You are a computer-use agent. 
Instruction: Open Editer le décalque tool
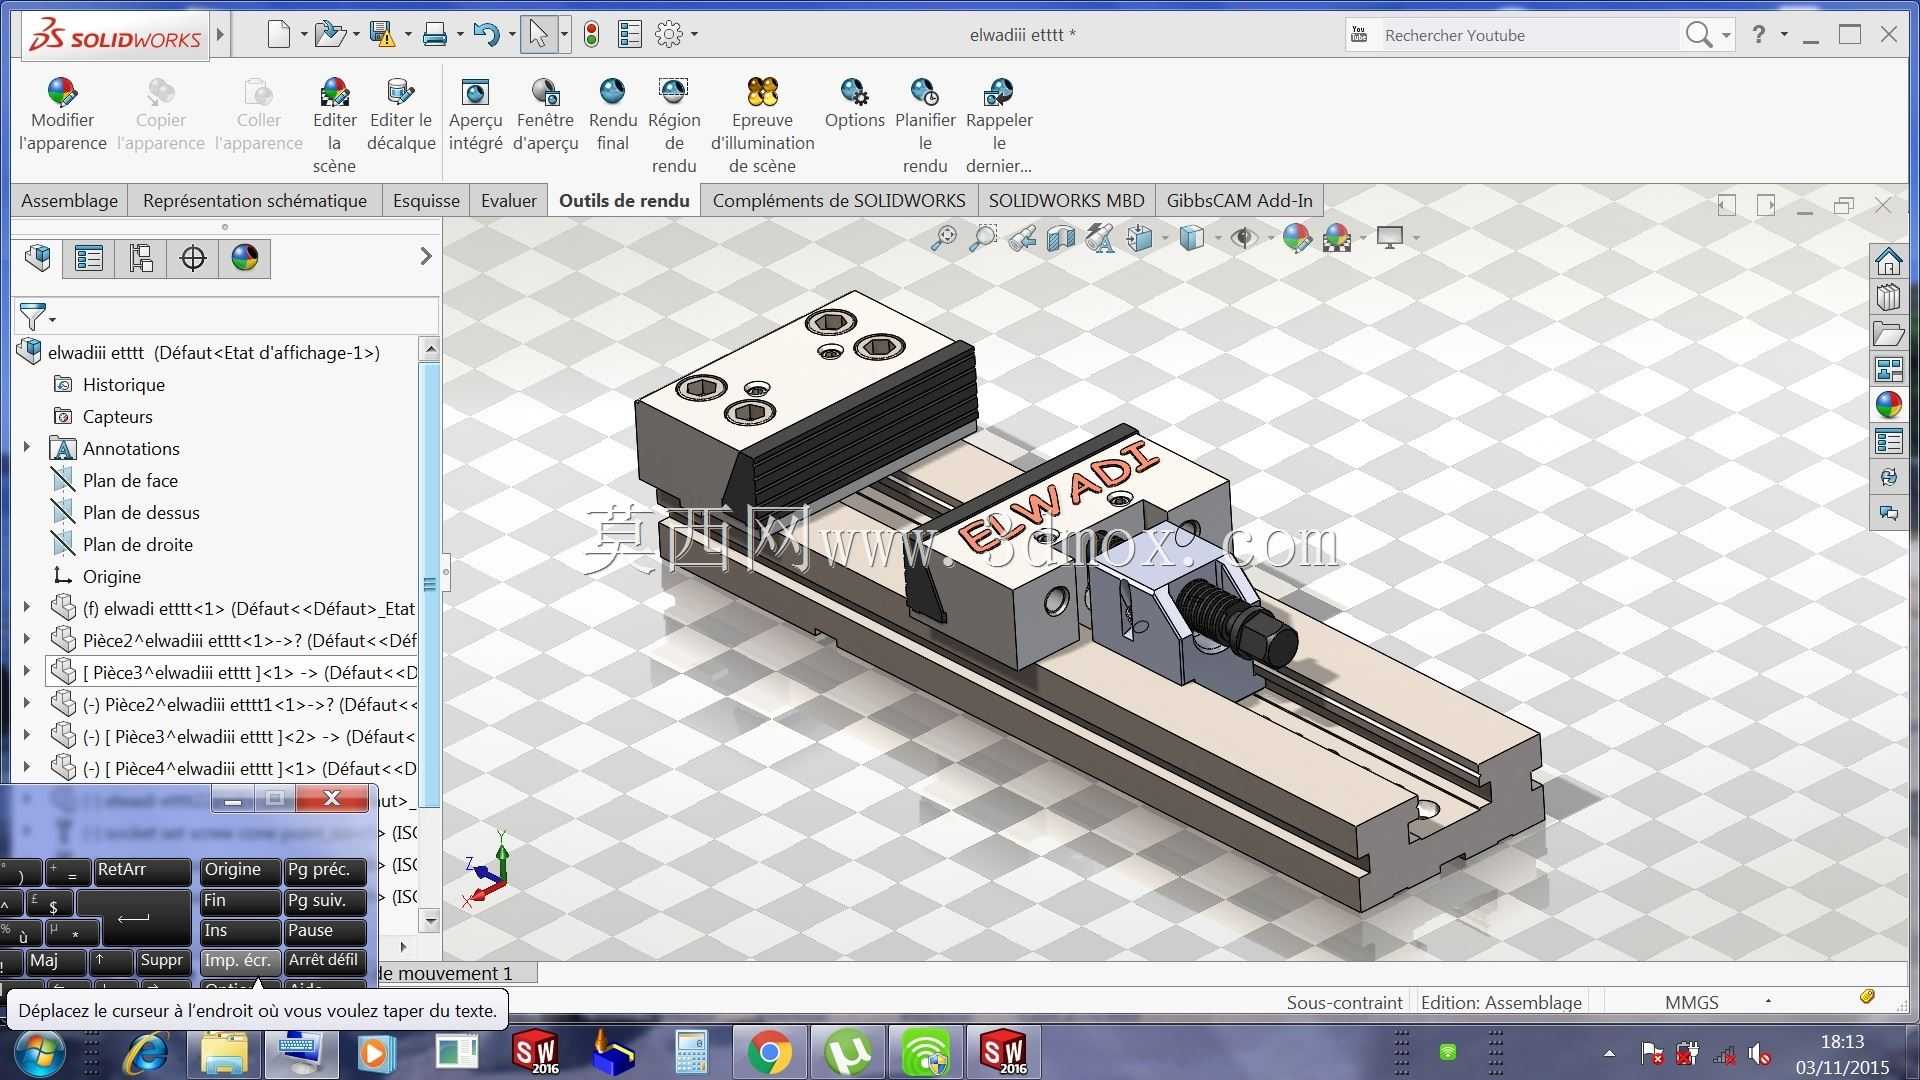401,114
